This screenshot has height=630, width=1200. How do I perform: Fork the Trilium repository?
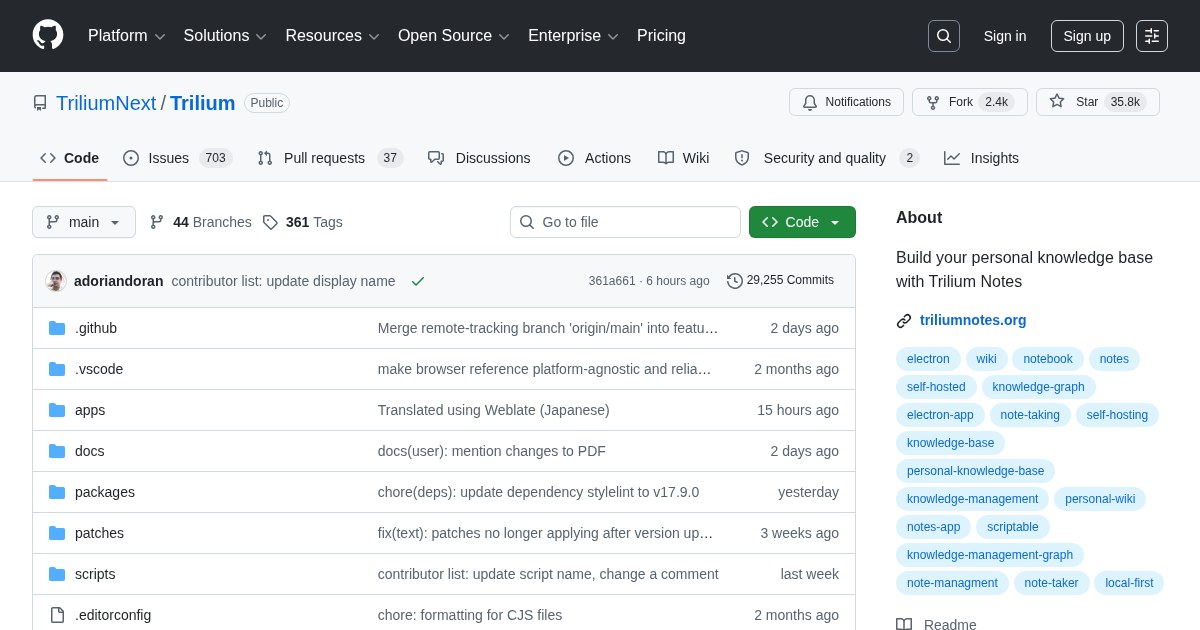pos(970,102)
